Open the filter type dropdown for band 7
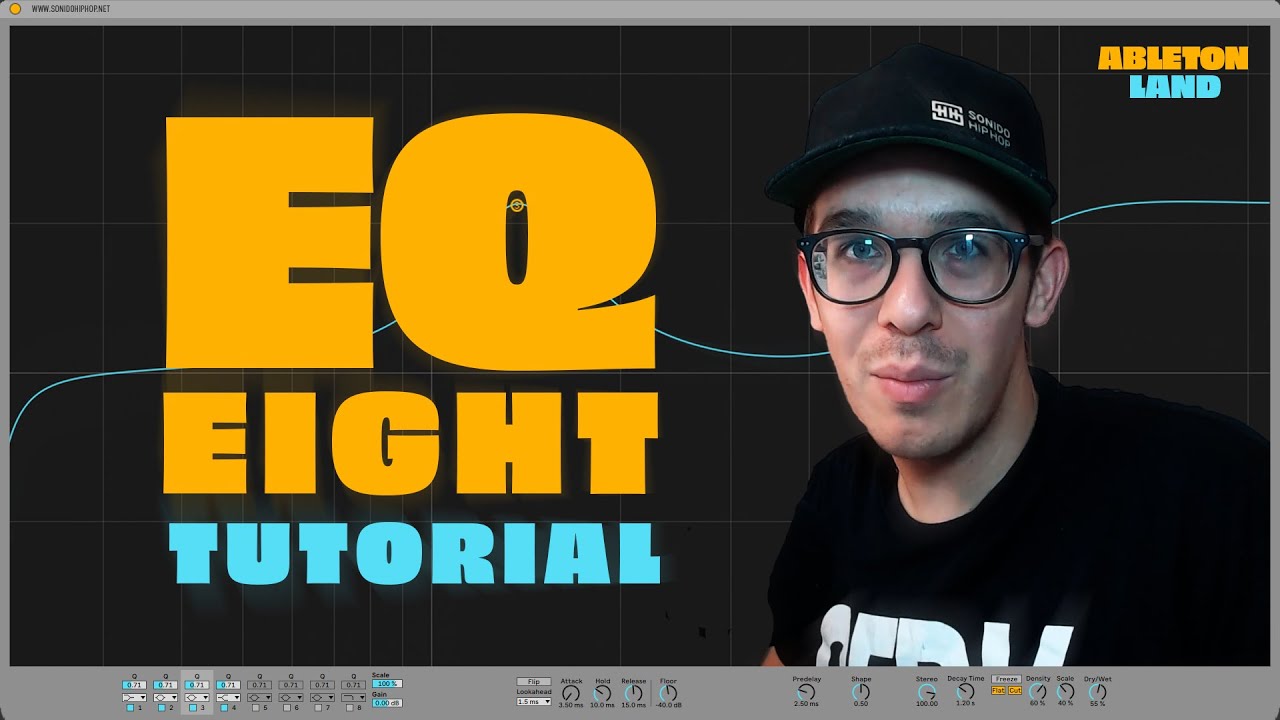Image resolution: width=1280 pixels, height=720 pixels. (322, 697)
